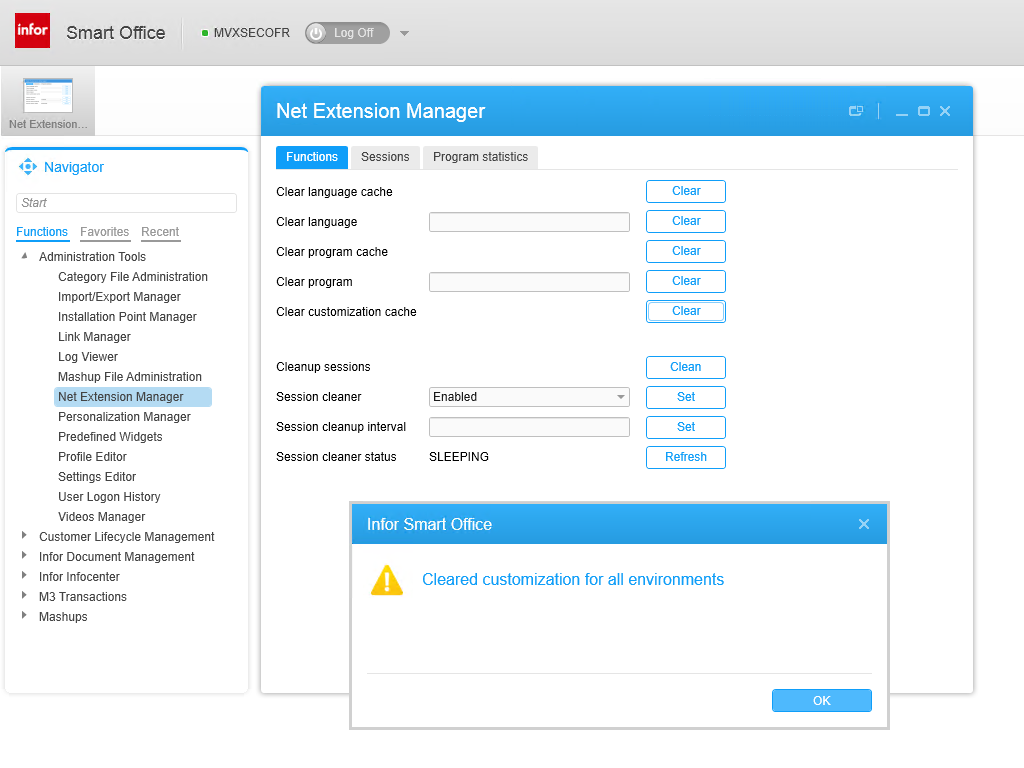Collapse the Administration Tools tree node
Viewport: 1024px width, 768px height.
point(25,256)
